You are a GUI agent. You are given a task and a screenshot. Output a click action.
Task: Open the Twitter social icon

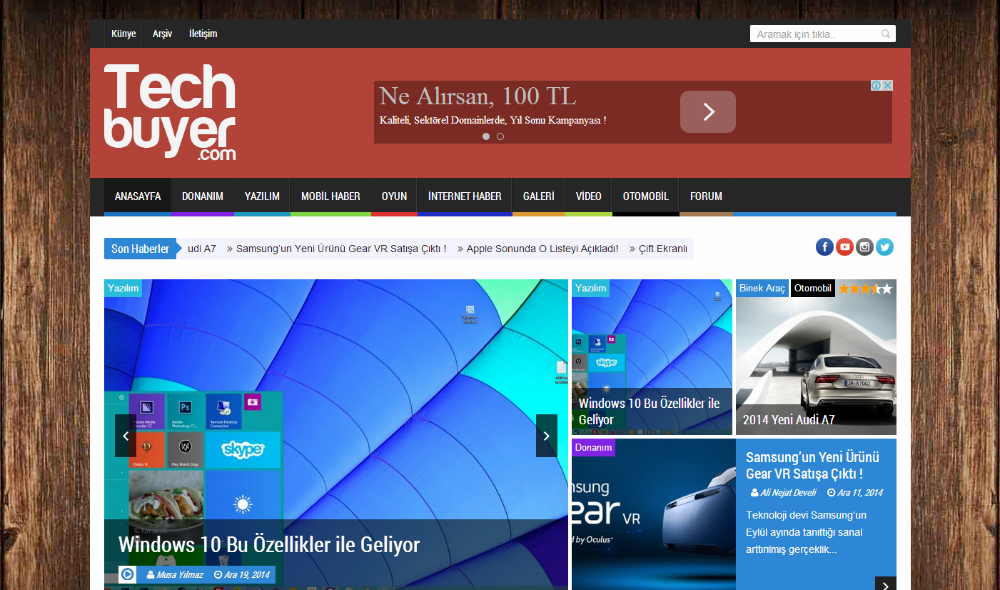click(885, 247)
